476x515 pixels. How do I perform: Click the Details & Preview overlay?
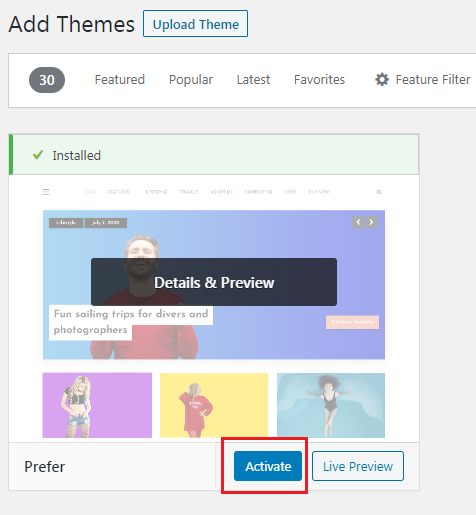pyautogui.click(x=214, y=282)
